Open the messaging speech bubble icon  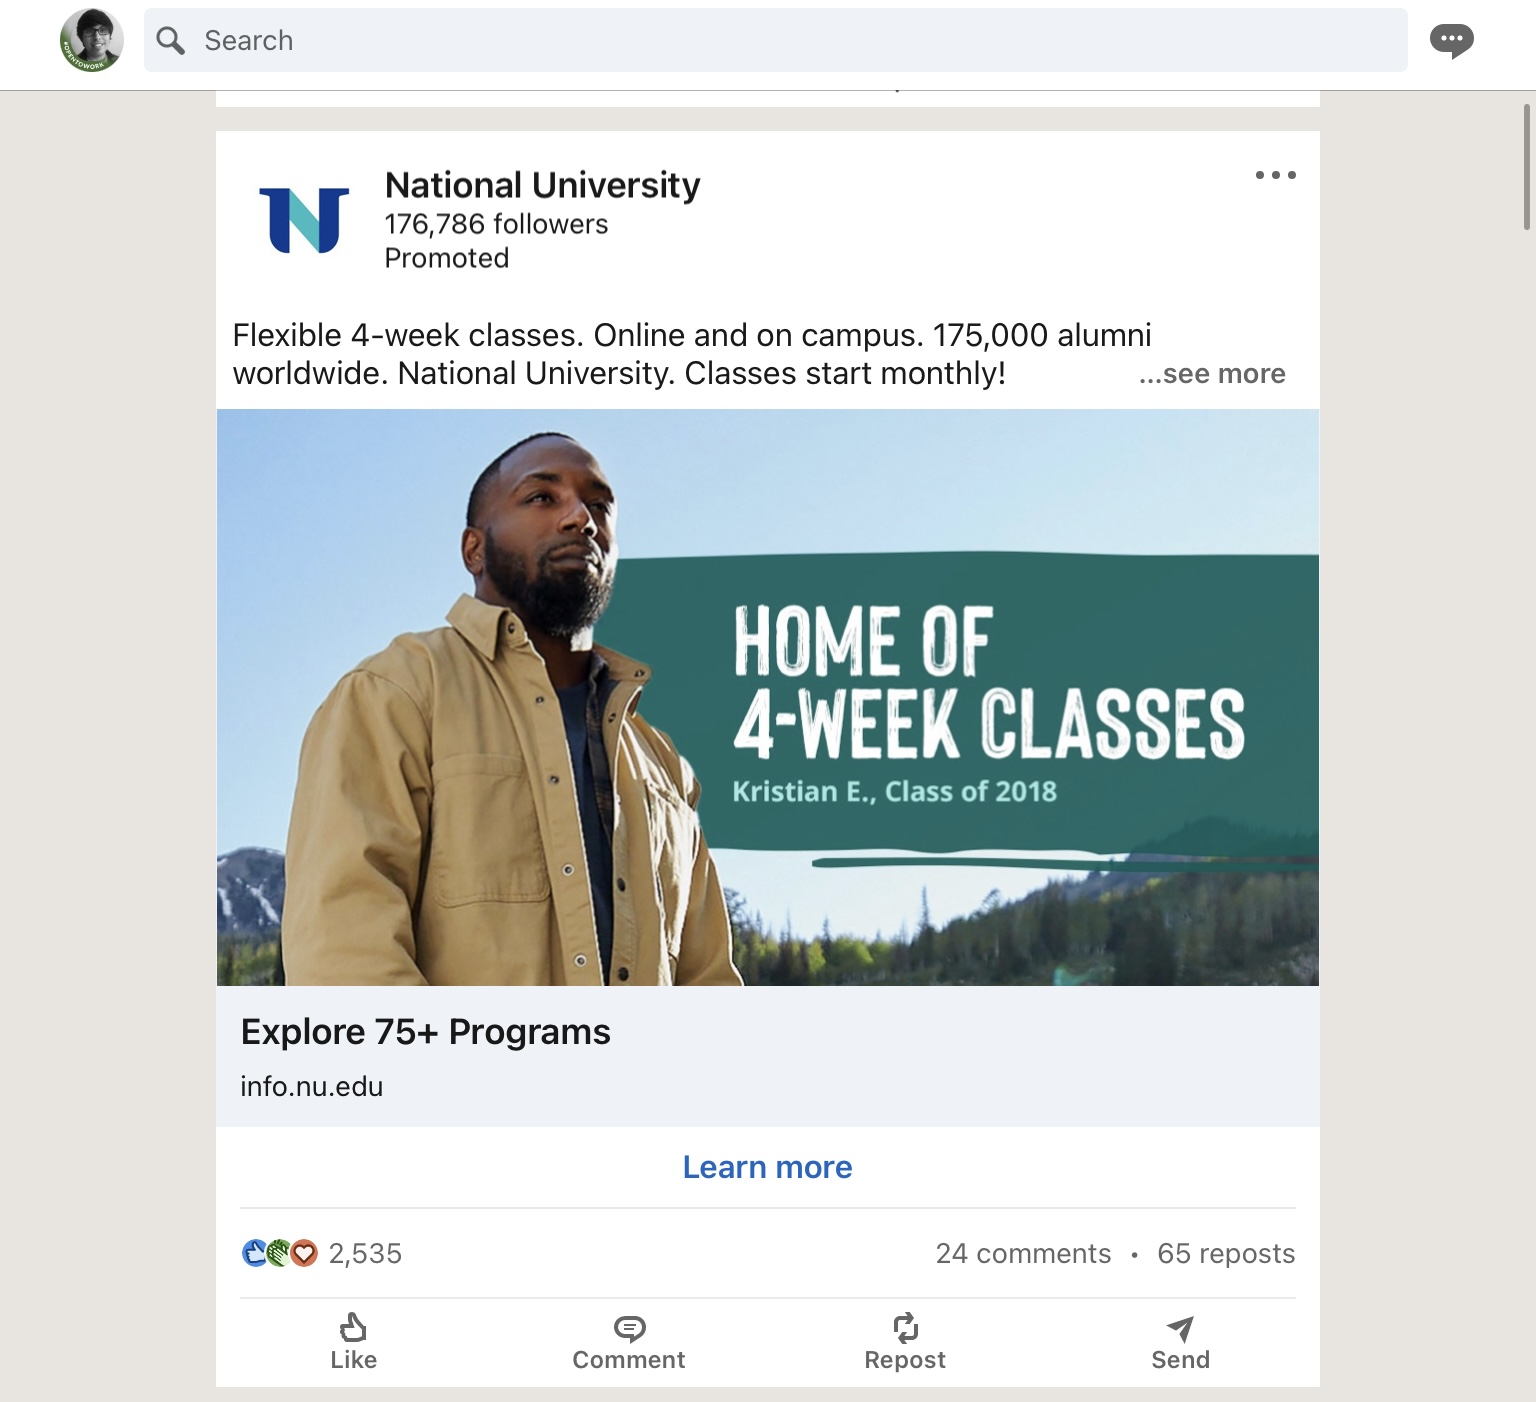(x=1451, y=41)
